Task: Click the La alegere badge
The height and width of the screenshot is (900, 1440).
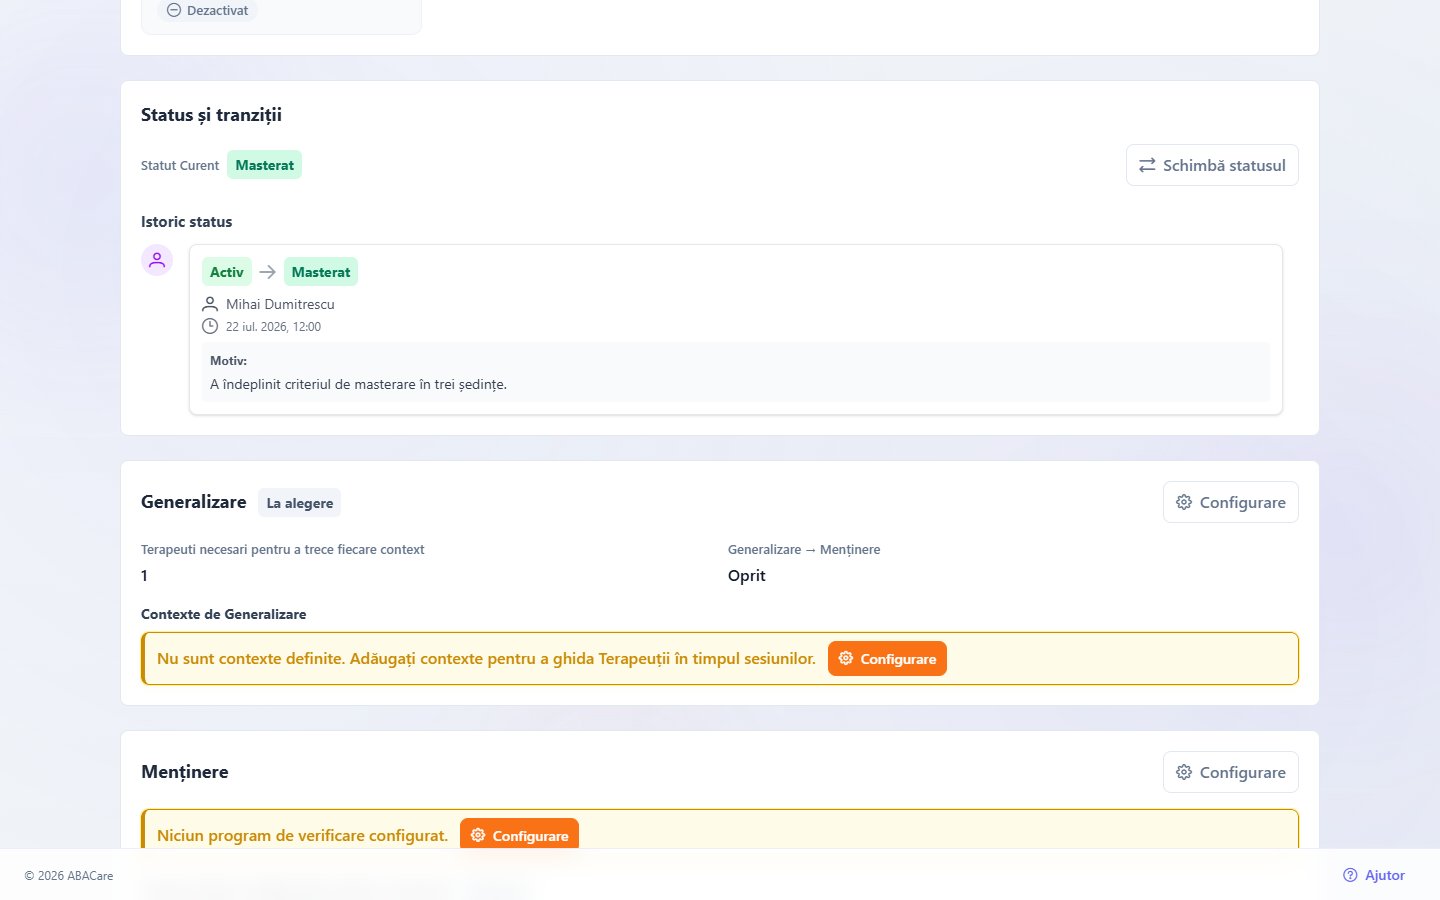Action: click(x=300, y=503)
